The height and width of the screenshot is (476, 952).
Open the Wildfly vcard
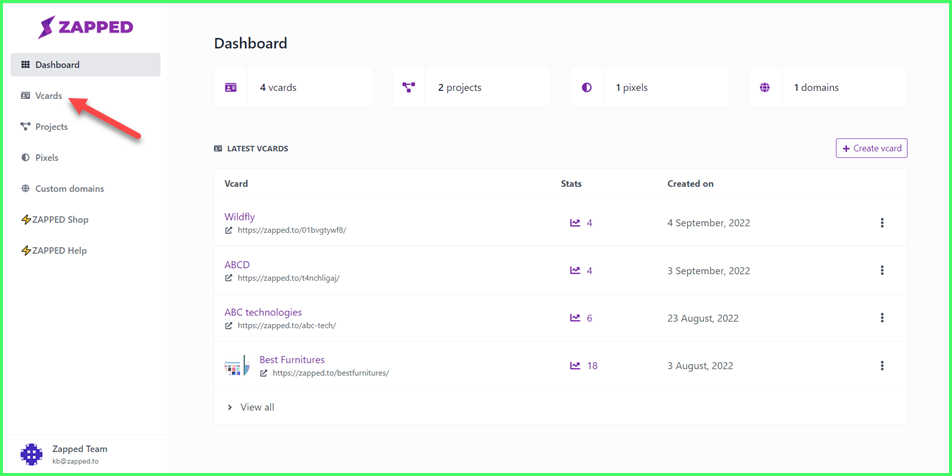[239, 217]
